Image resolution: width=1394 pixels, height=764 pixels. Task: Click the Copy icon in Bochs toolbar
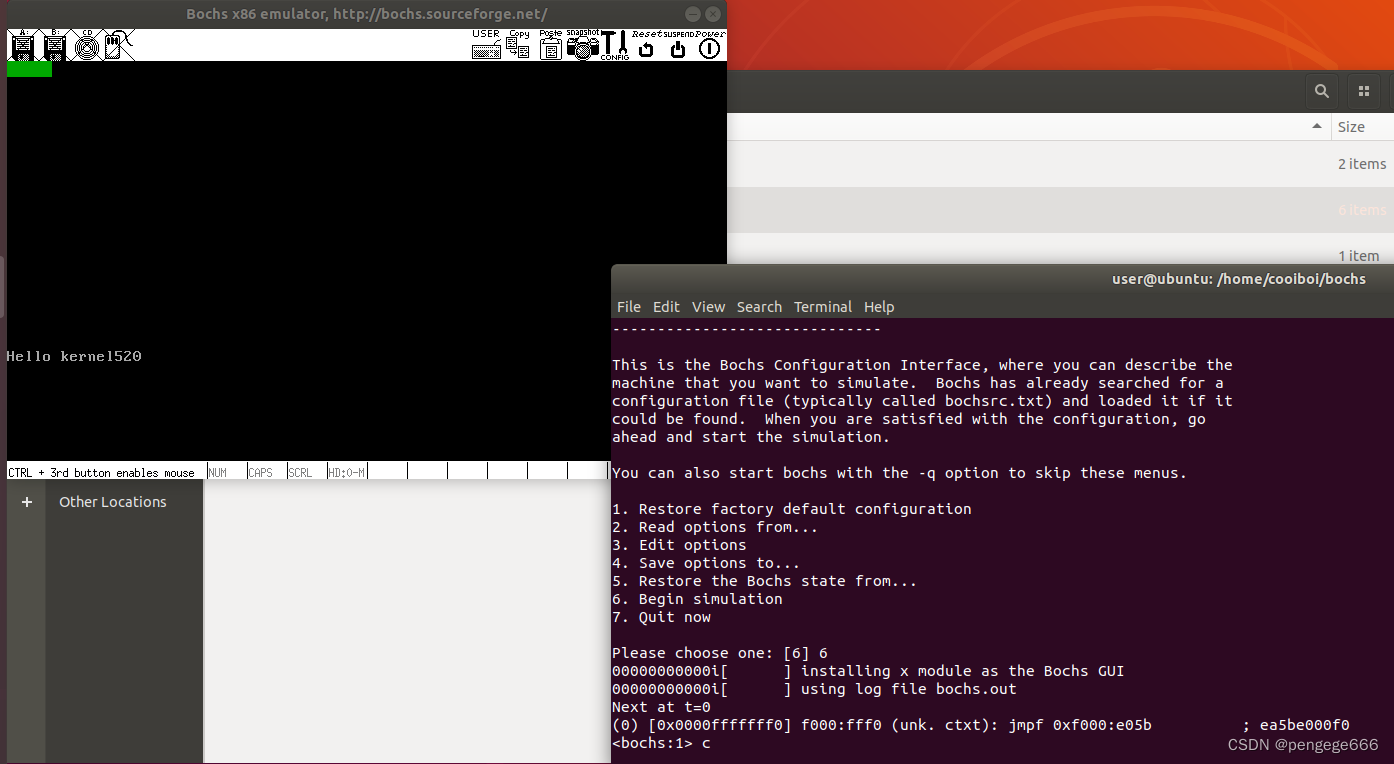(518, 45)
